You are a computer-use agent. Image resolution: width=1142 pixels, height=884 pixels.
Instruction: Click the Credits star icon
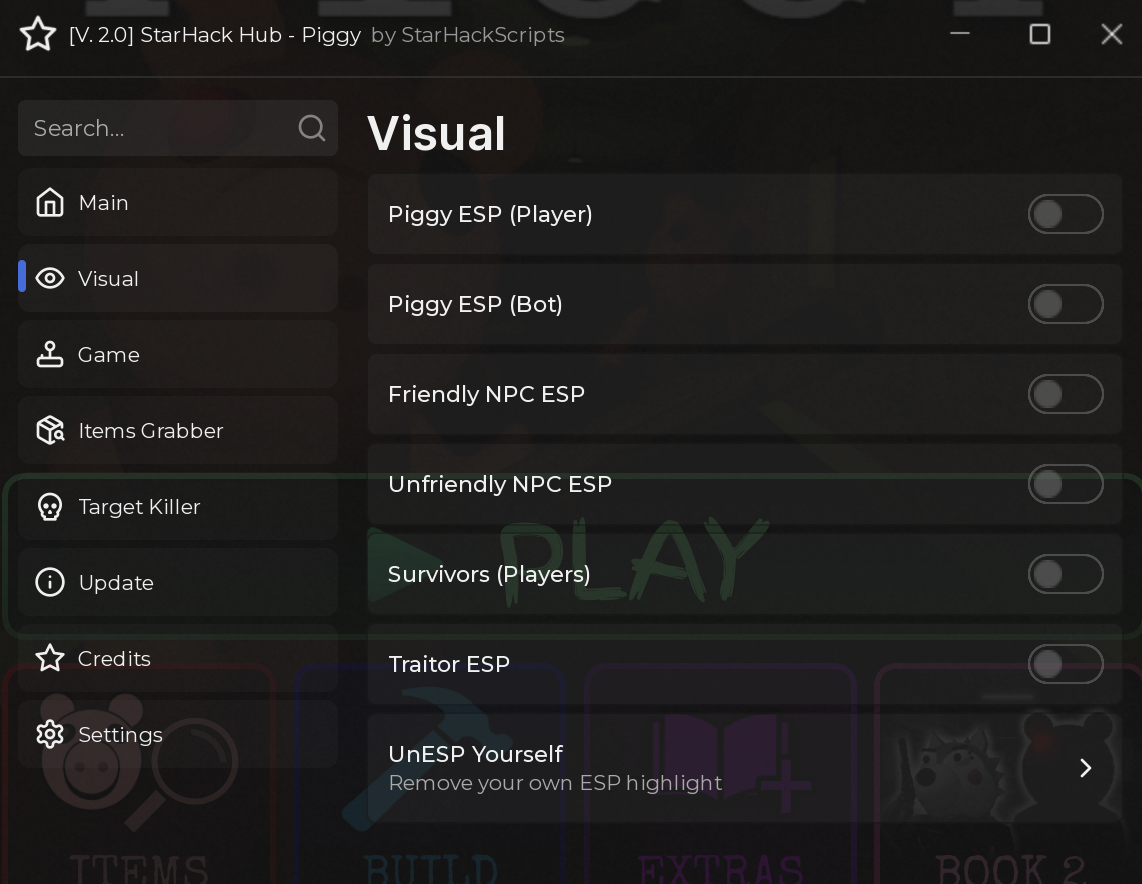(x=50, y=658)
